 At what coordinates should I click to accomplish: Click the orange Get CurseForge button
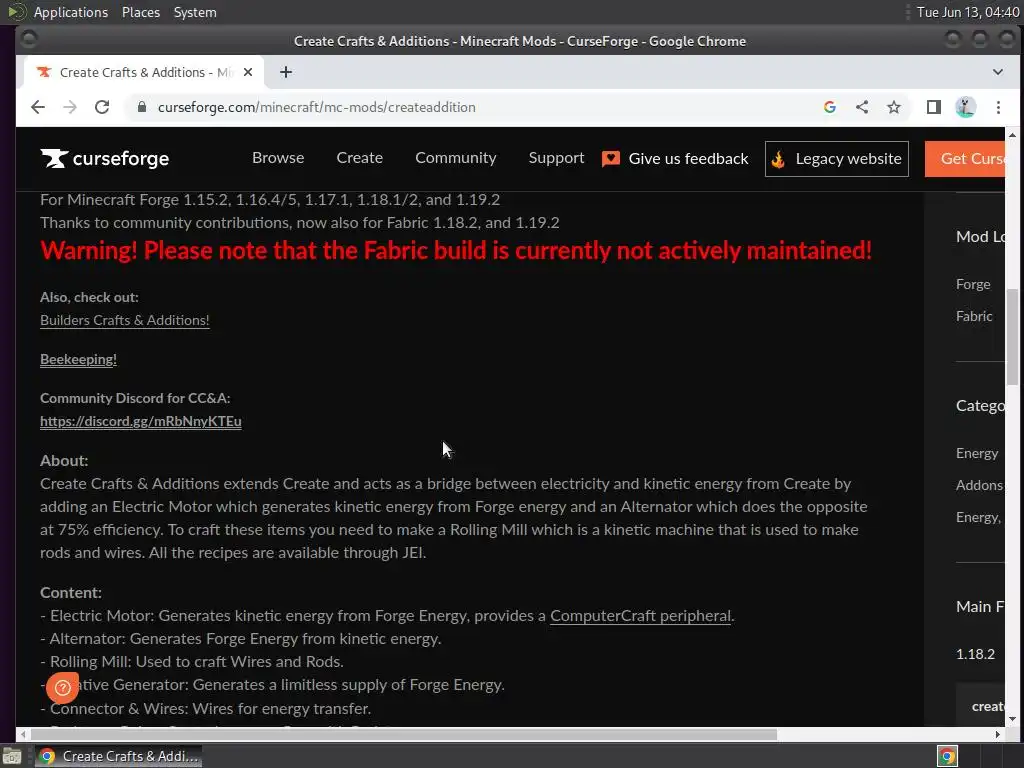tap(965, 159)
